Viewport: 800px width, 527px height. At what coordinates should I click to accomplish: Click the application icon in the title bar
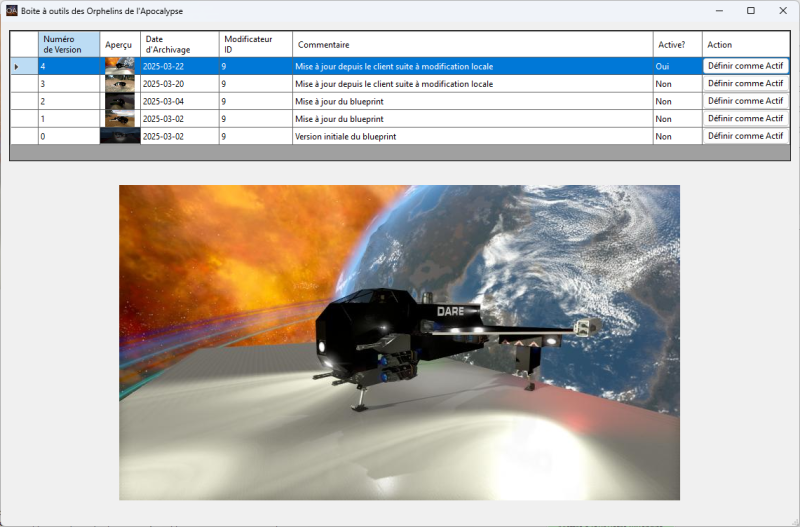point(12,11)
